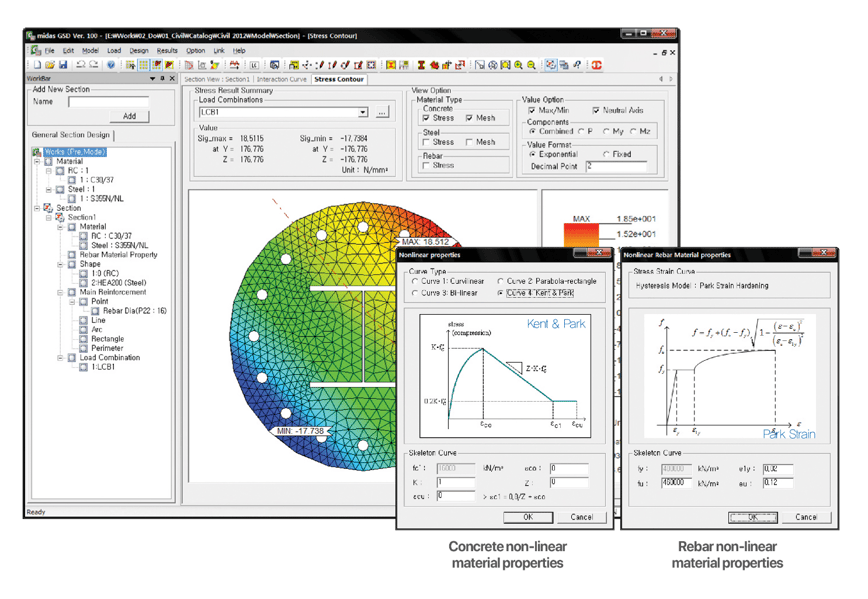868x599 pixels.
Task: Open the Load Combinations dropdown
Action: pyautogui.click(x=362, y=113)
